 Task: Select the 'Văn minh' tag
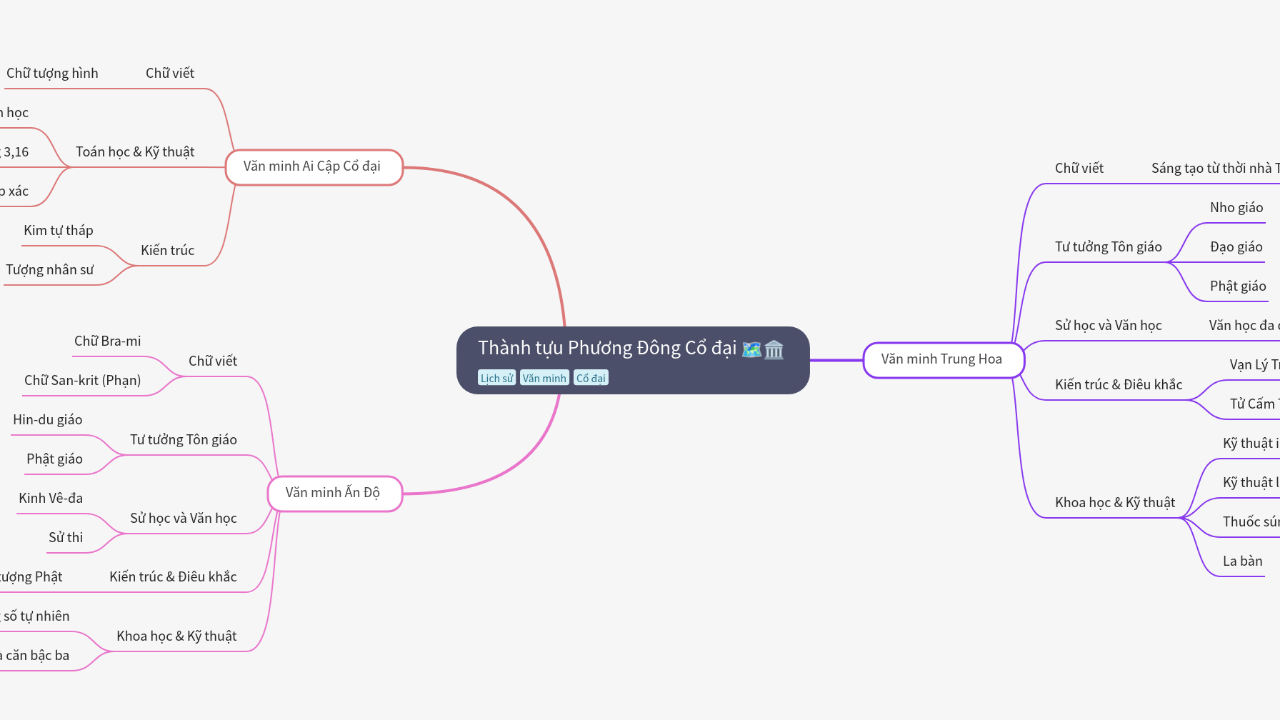point(544,378)
